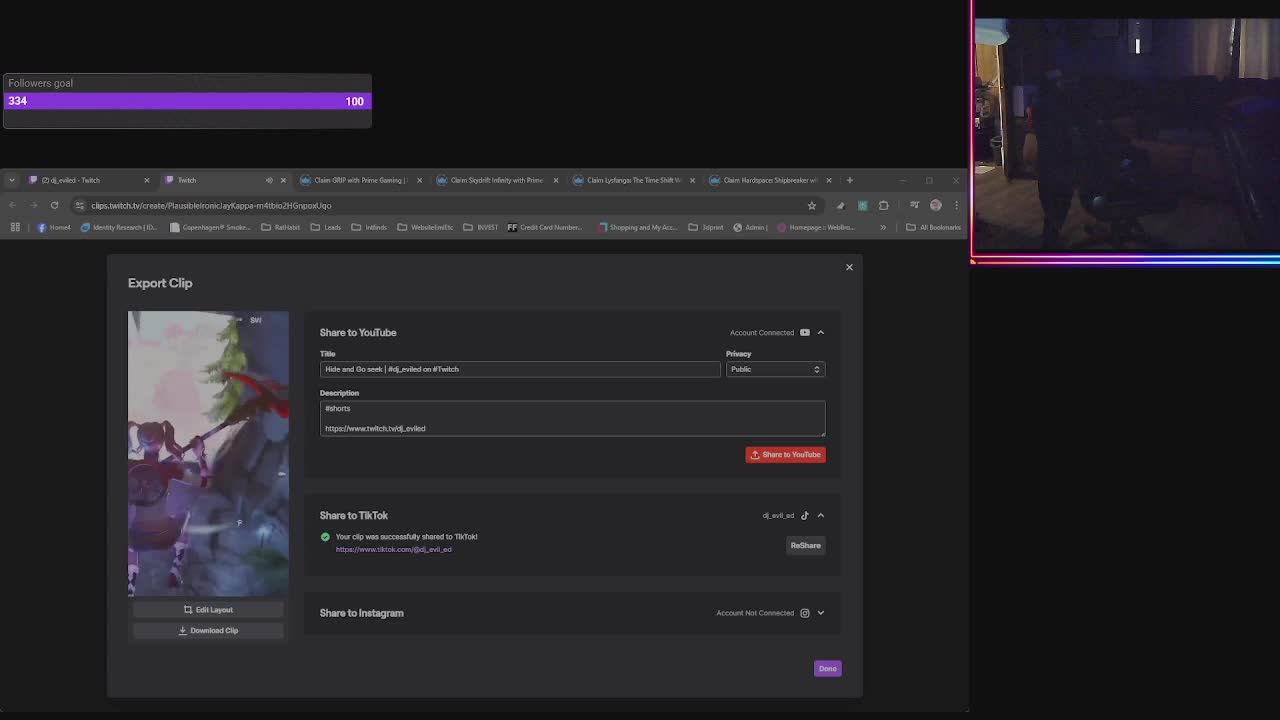Image resolution: width=1280 pixels, height=720 pixels.
Task: Click the Edit Layout button
Action: click(x=208, y=609)
